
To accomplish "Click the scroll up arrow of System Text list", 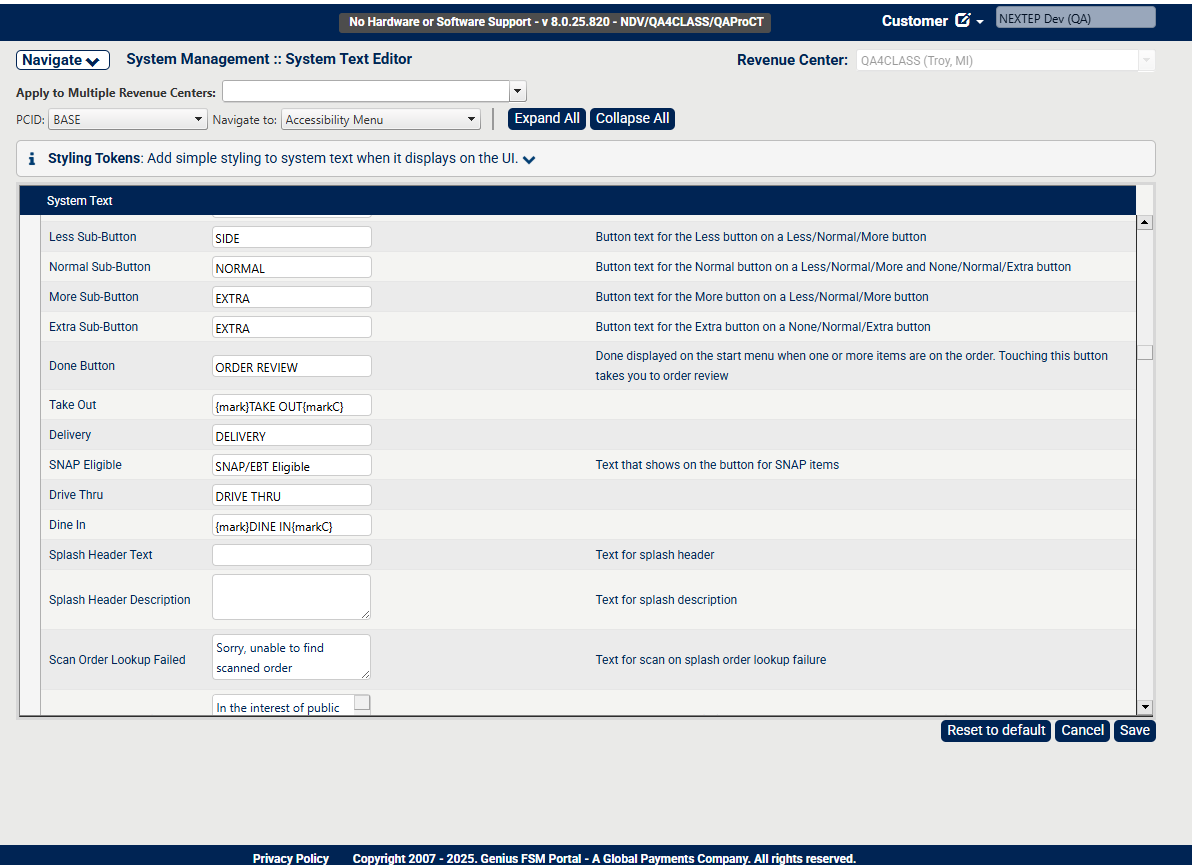I will click(x=1145, y=222).
